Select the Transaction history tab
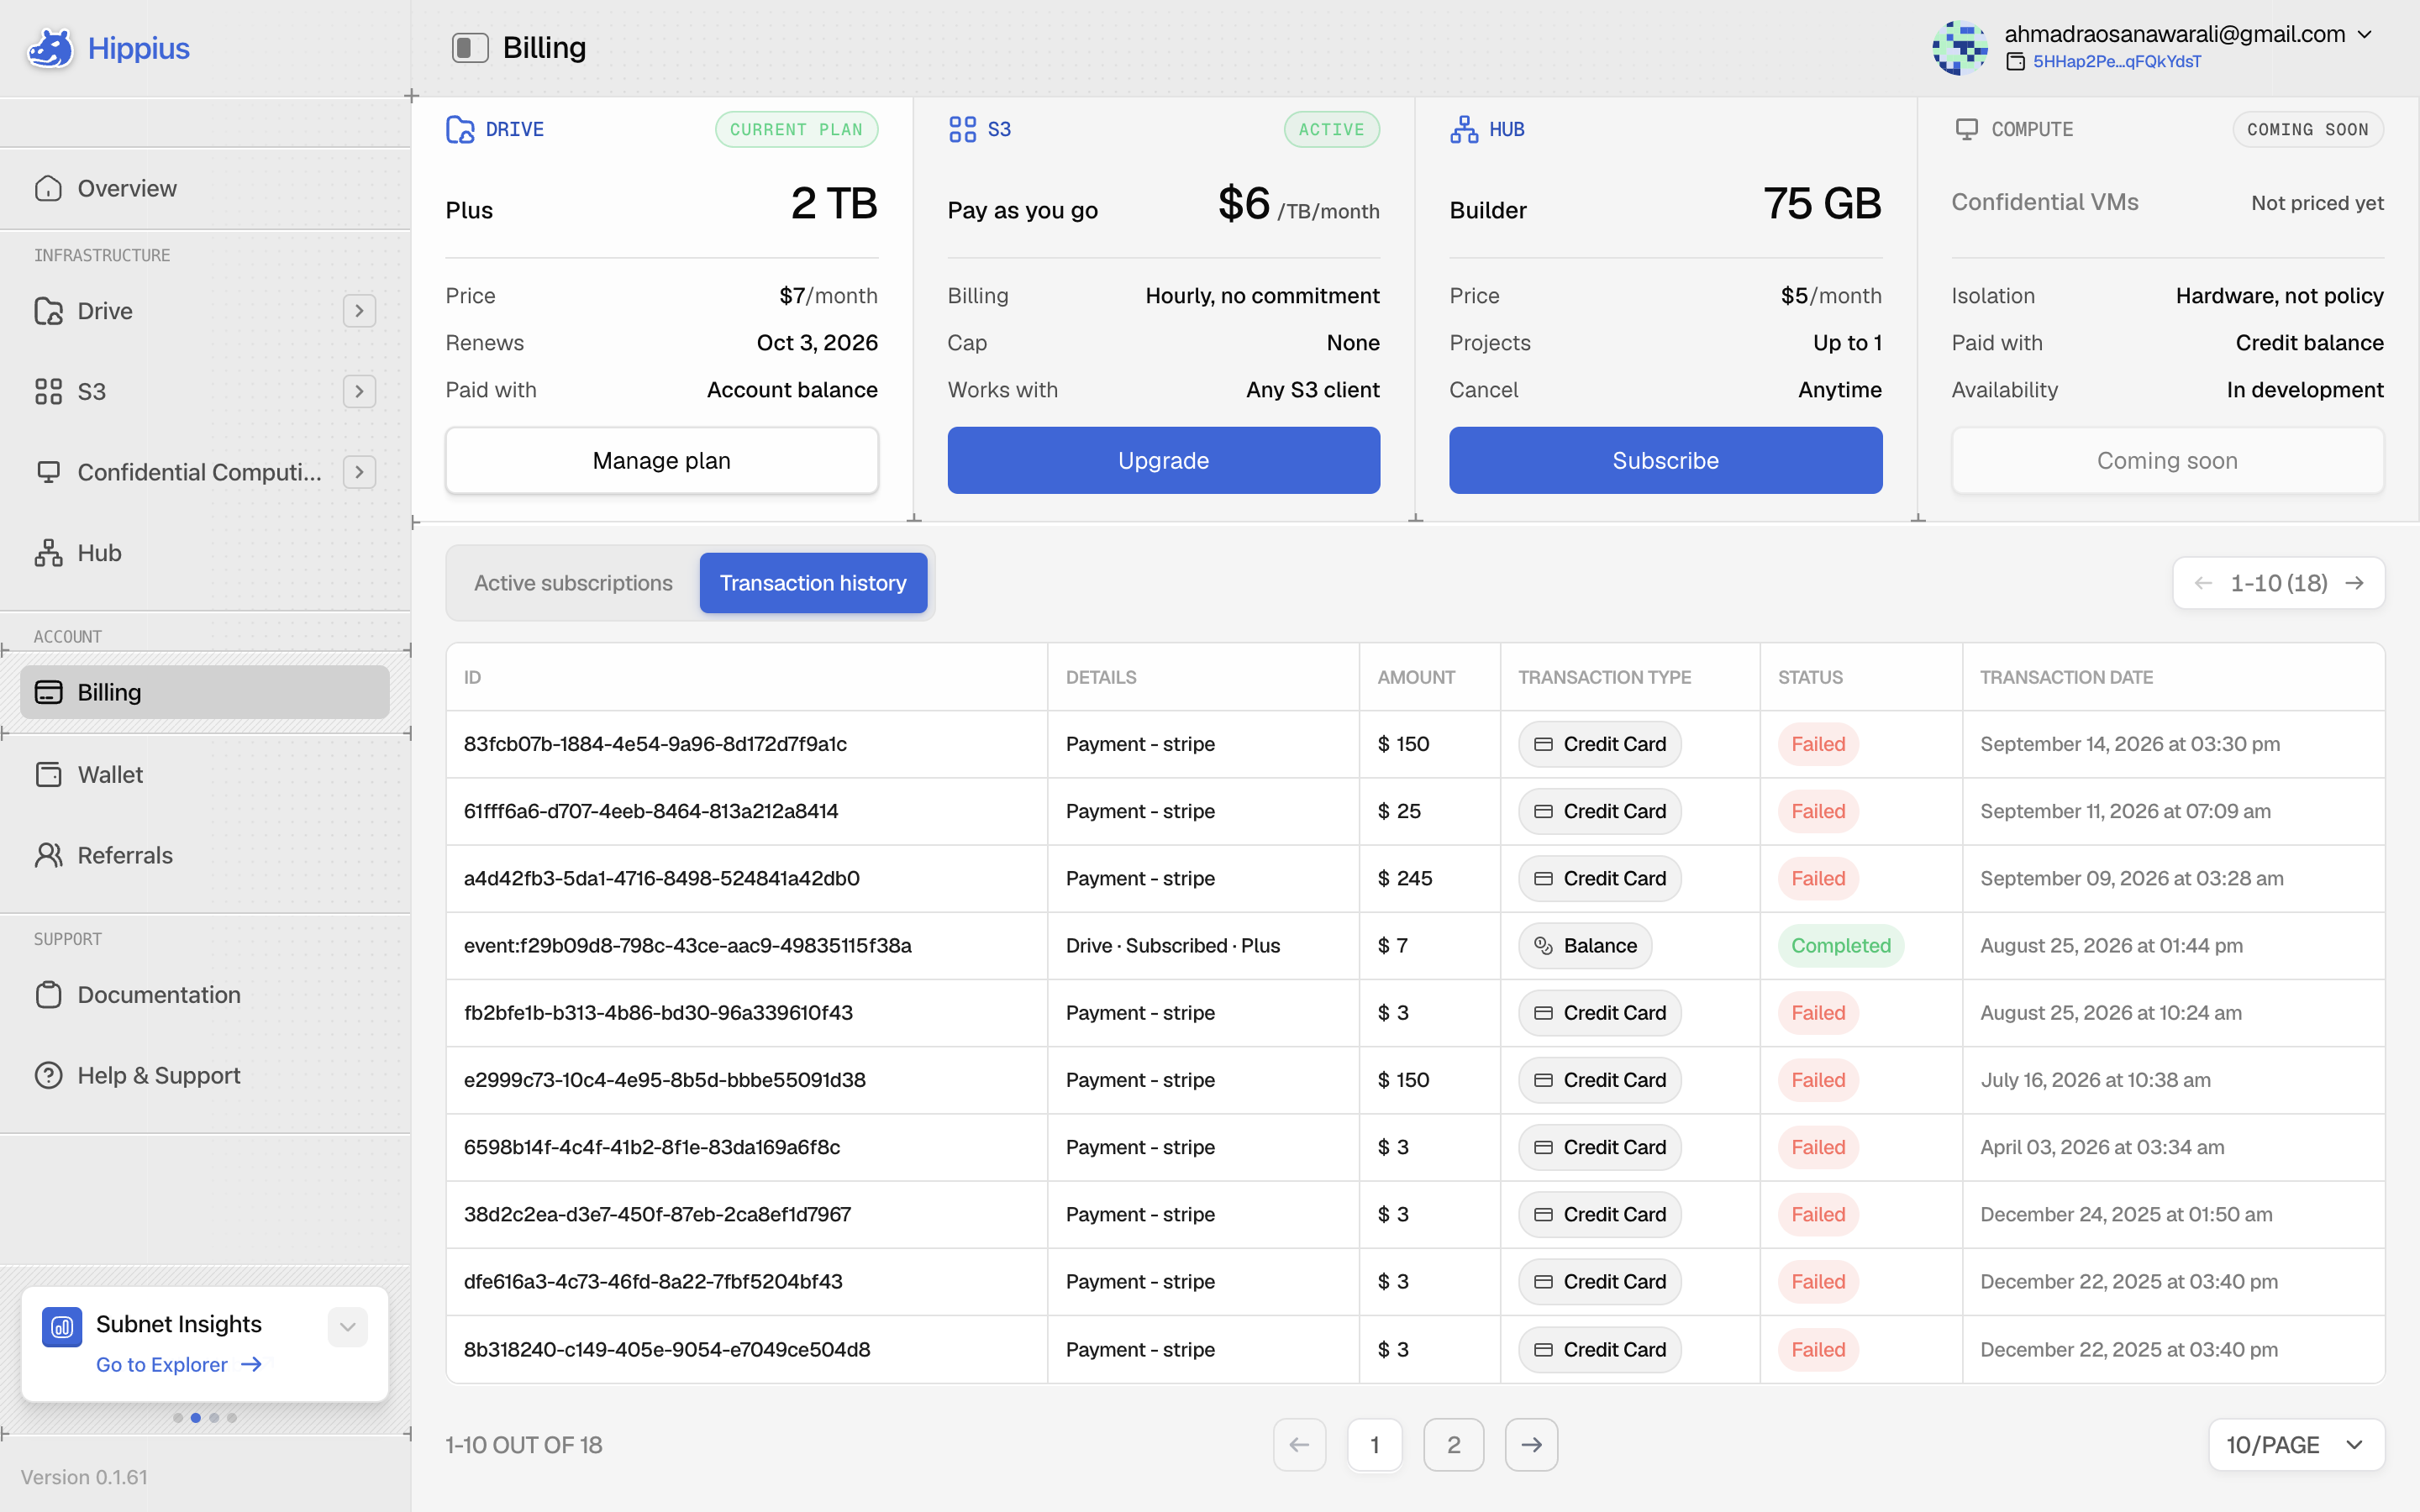This screenshot has width=2420, height=1512. pyautogui.click(x=813, y=583)
